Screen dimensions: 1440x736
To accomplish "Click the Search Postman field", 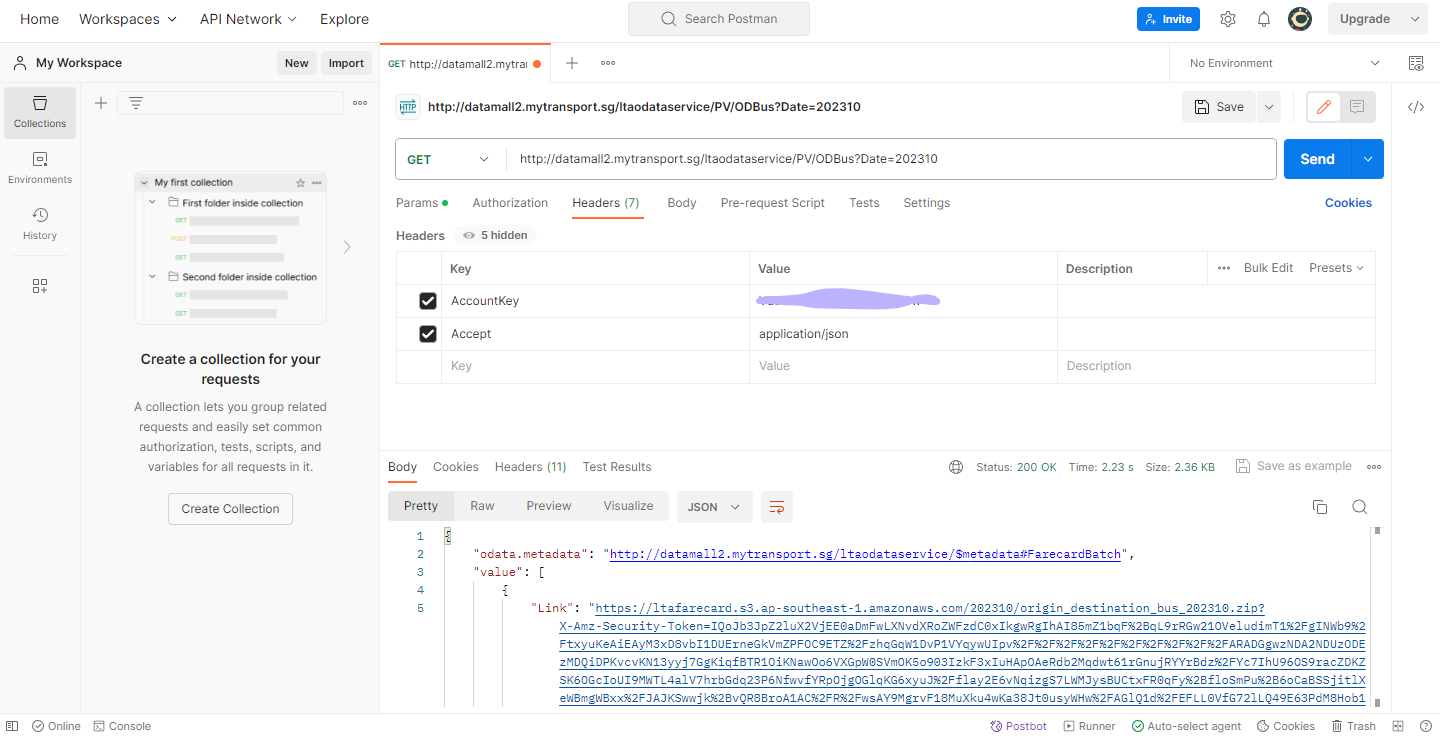I will click(719, 19).
